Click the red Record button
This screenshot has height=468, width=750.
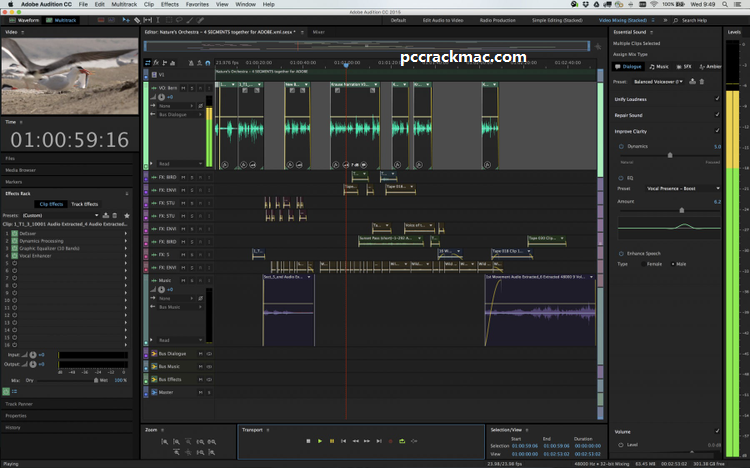pos(390,441)
